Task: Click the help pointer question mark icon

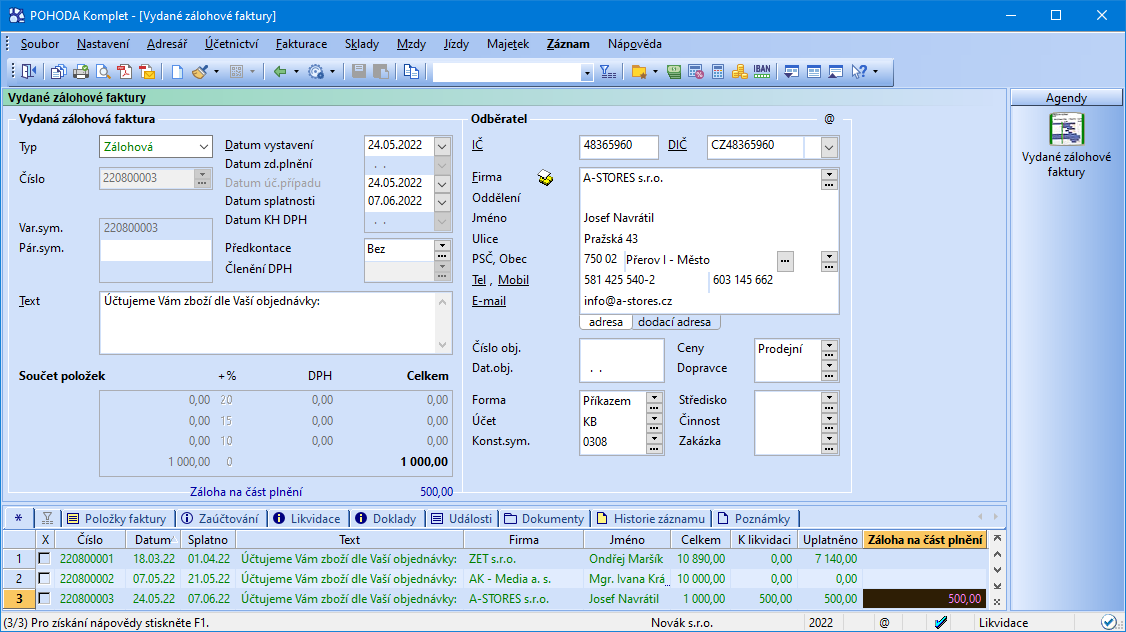Action: (x=859, y=71)
